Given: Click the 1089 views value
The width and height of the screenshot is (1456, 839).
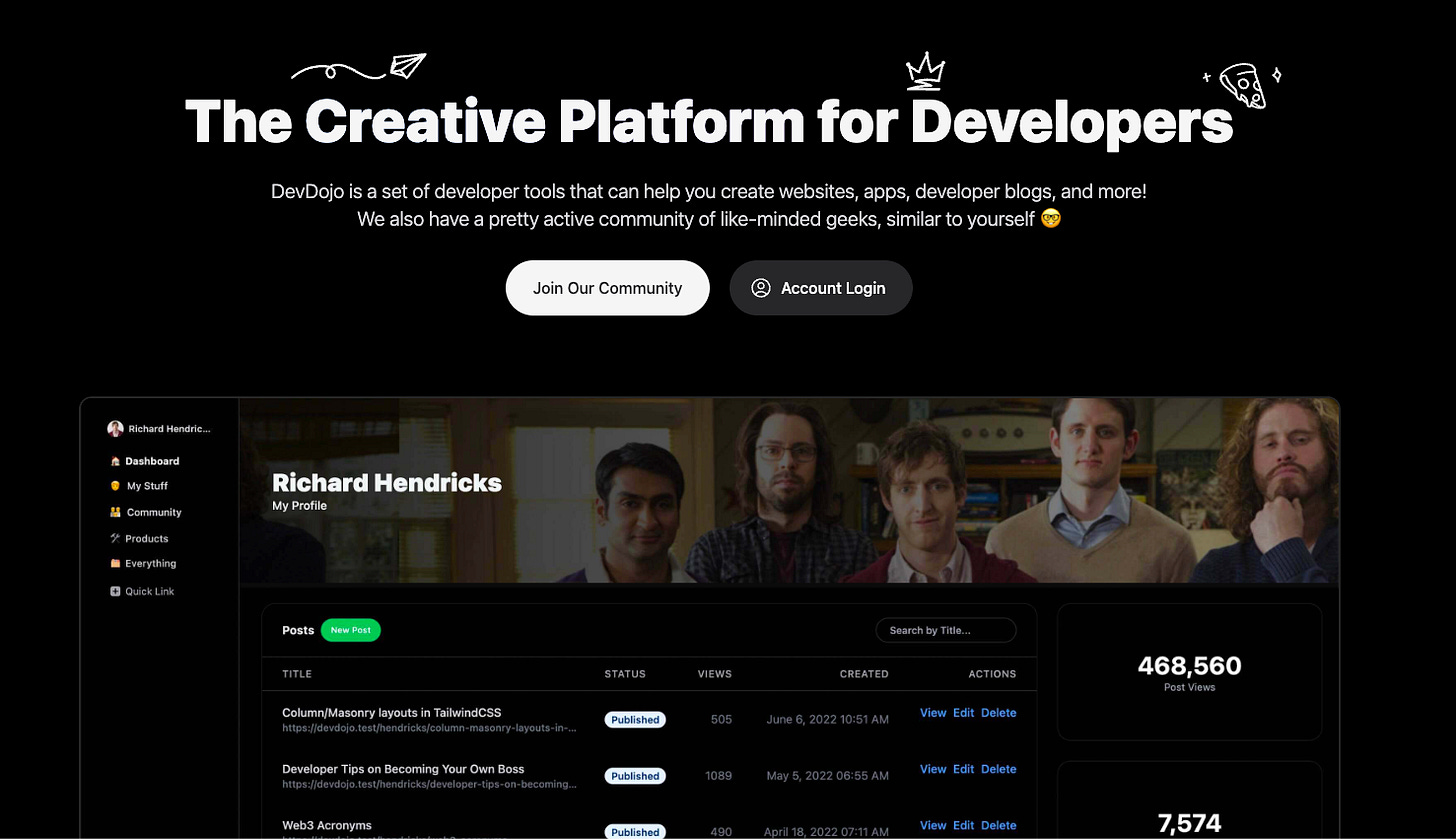Looking at the screenshot, I should pyautogui.click(x=718, y=776).
